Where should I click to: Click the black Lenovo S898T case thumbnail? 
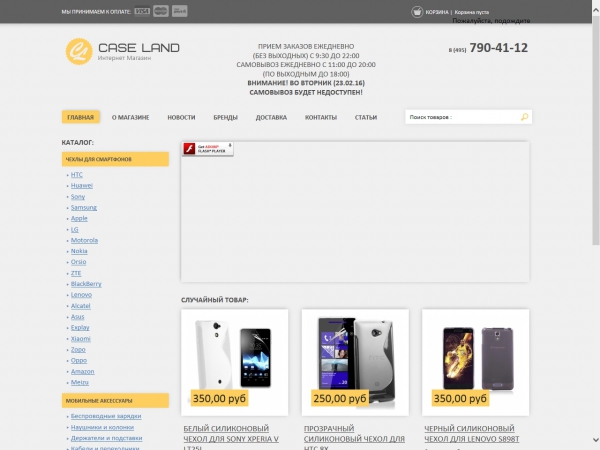point(476,362)
